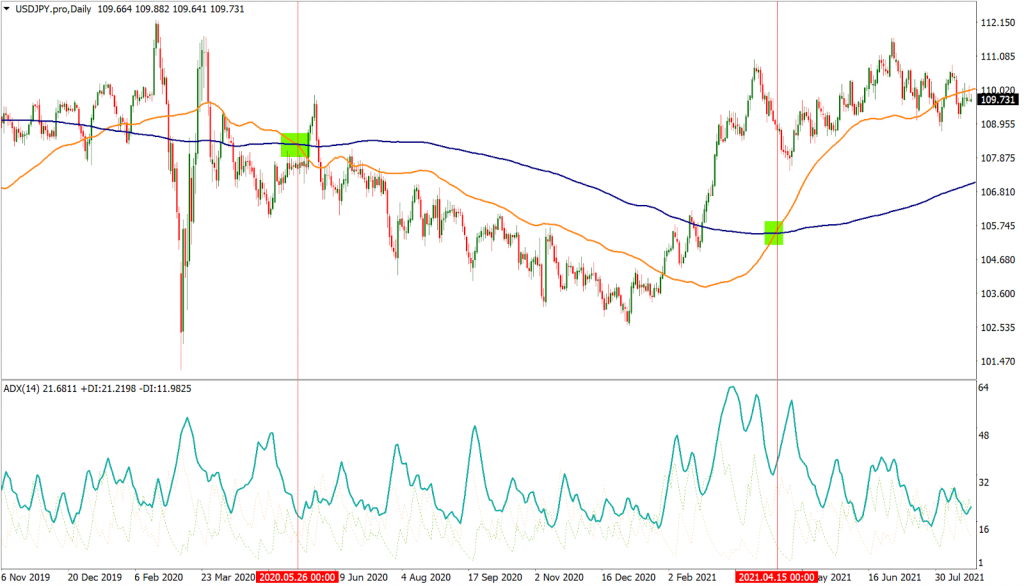1024x586 pixels.
Task: Click the green crossover marker near May 2020
Action: (x=297, y=146)
